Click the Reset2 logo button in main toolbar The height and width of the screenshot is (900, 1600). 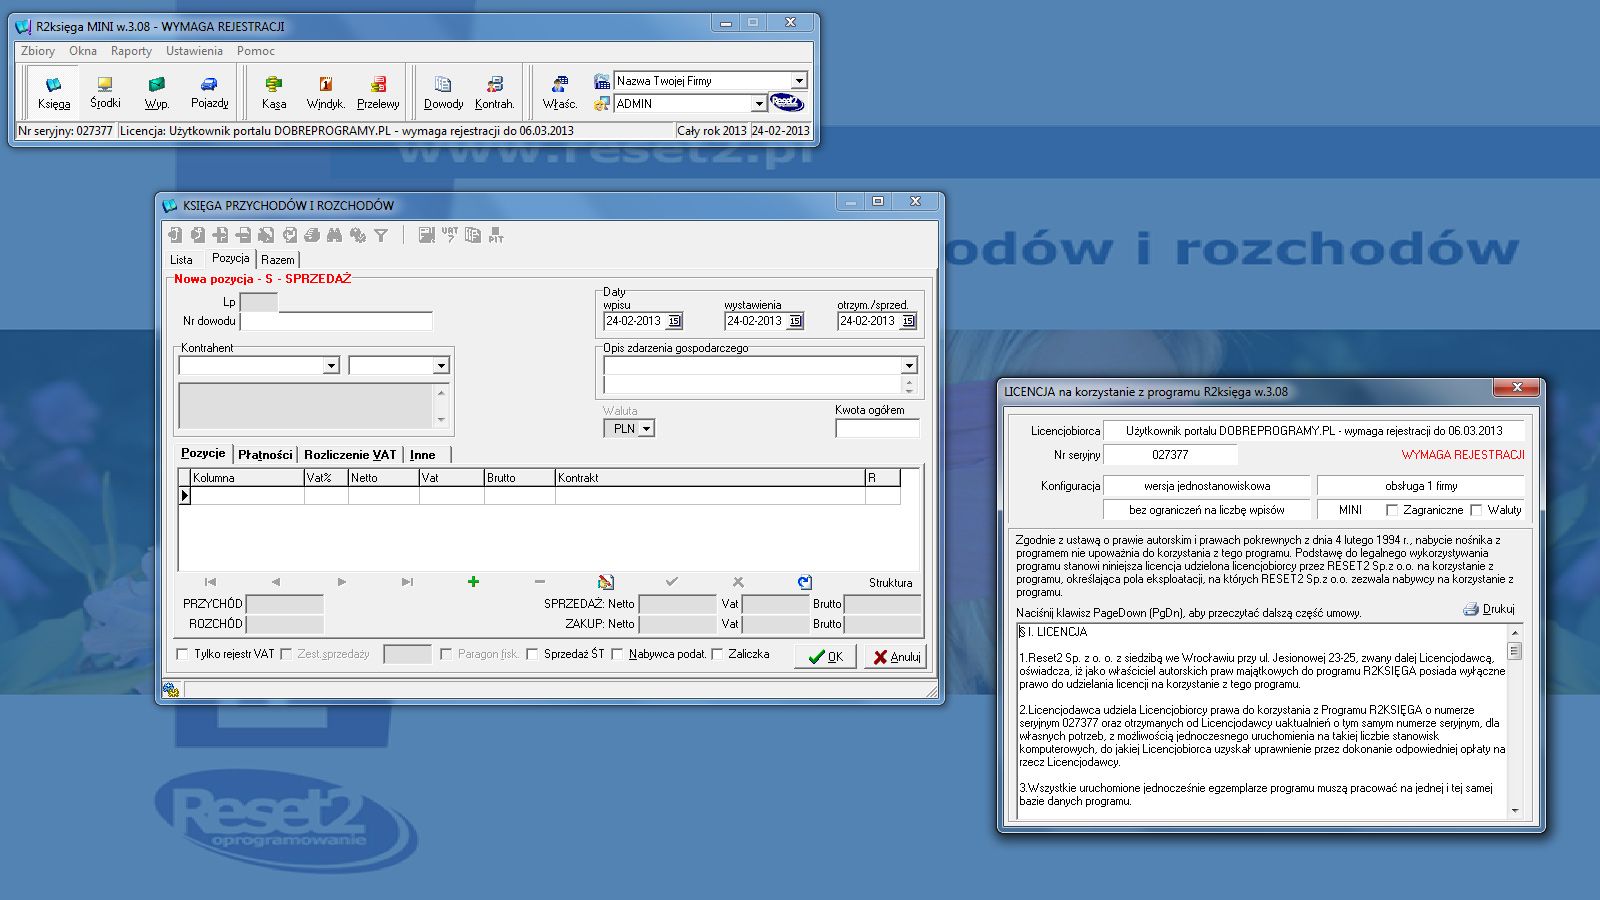pos(787,103)
